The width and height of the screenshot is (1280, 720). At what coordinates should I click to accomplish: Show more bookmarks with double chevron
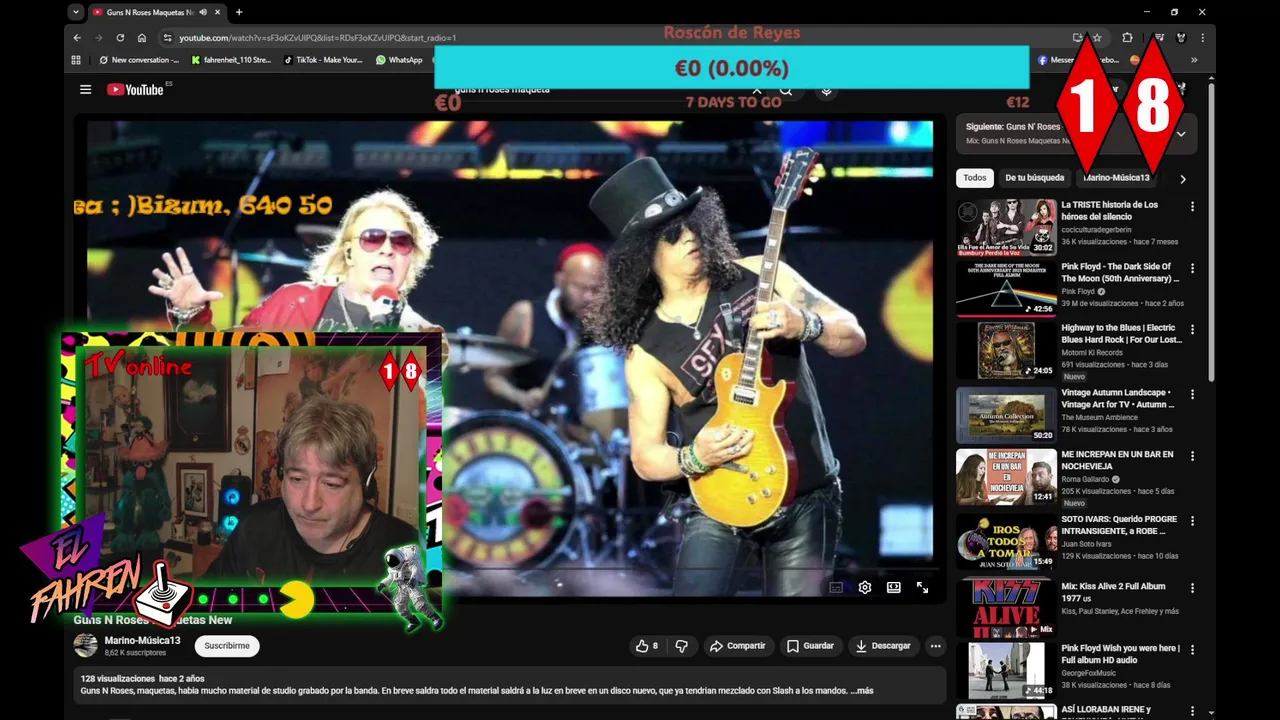click(x=1194, y=60)
